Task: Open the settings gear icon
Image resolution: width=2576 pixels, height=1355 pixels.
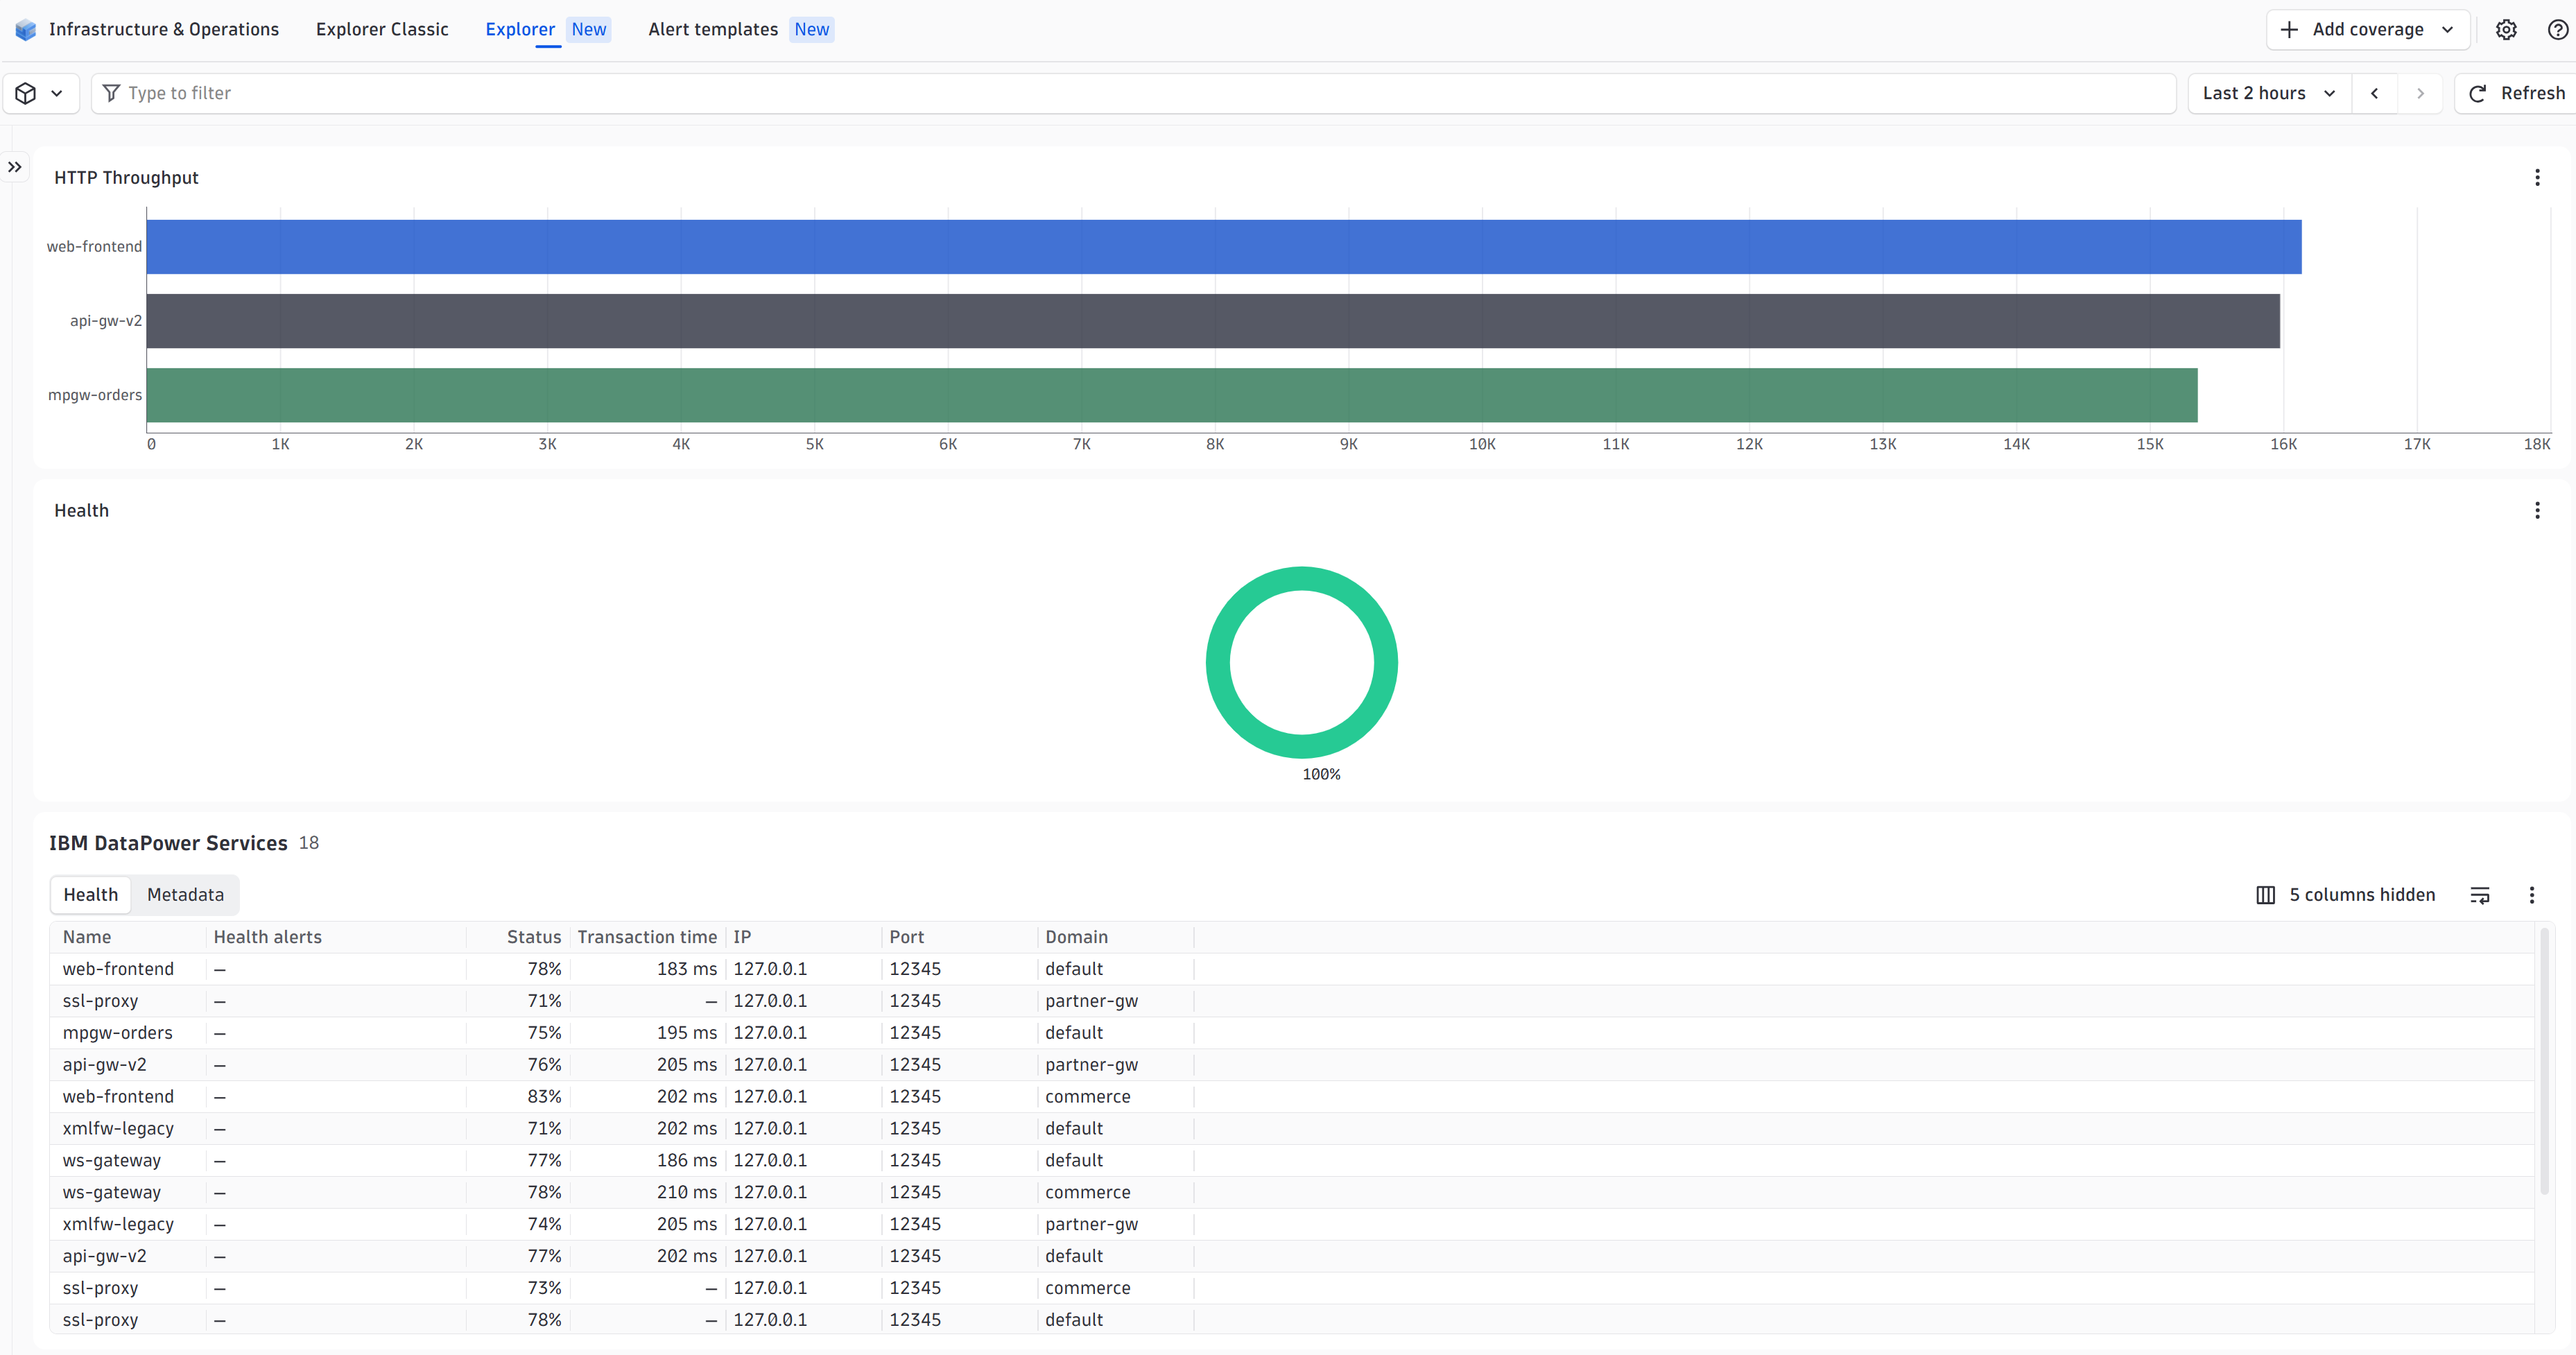Action: point(2505,30)
